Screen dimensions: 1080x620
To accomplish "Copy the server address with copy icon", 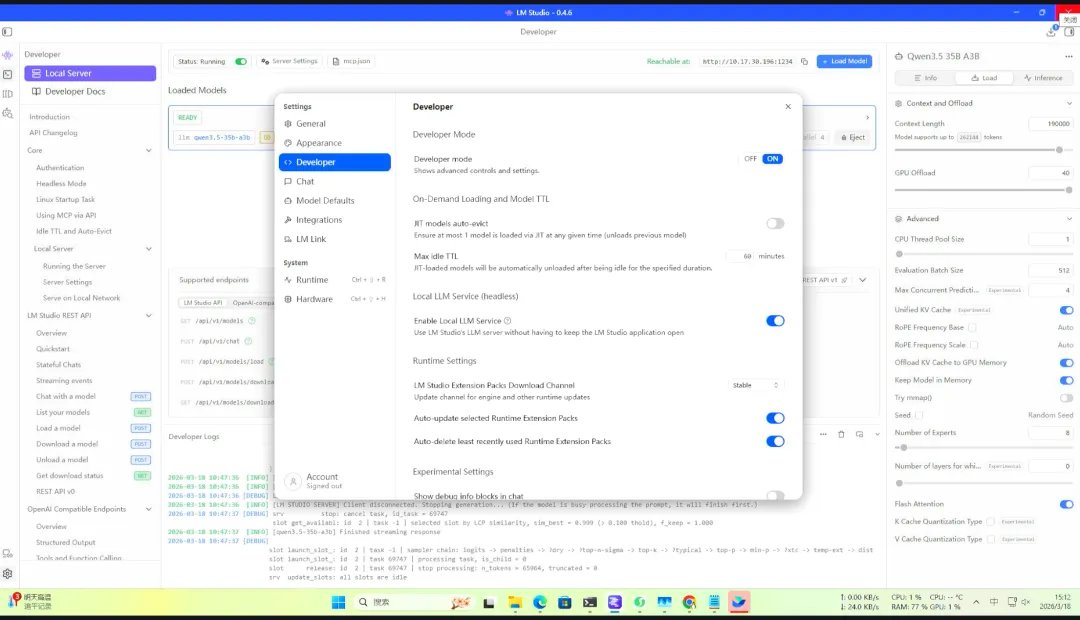I will click(x=804, y=61).
